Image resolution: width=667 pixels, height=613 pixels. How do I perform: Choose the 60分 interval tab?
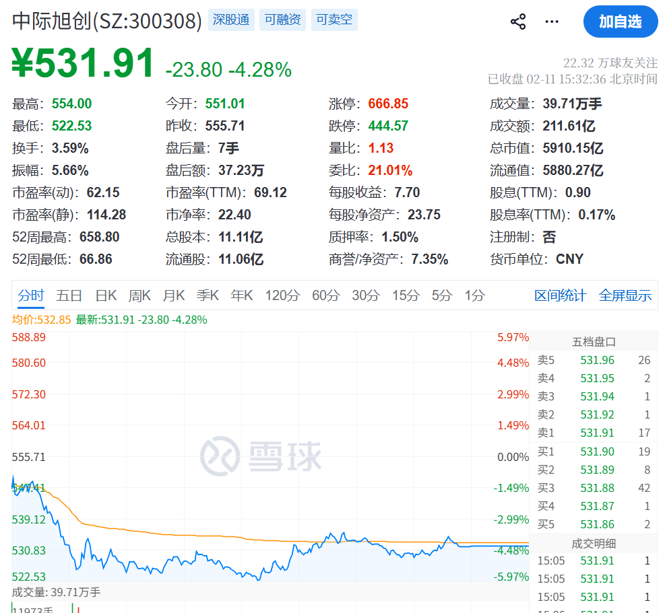click(x=326, y=295)
